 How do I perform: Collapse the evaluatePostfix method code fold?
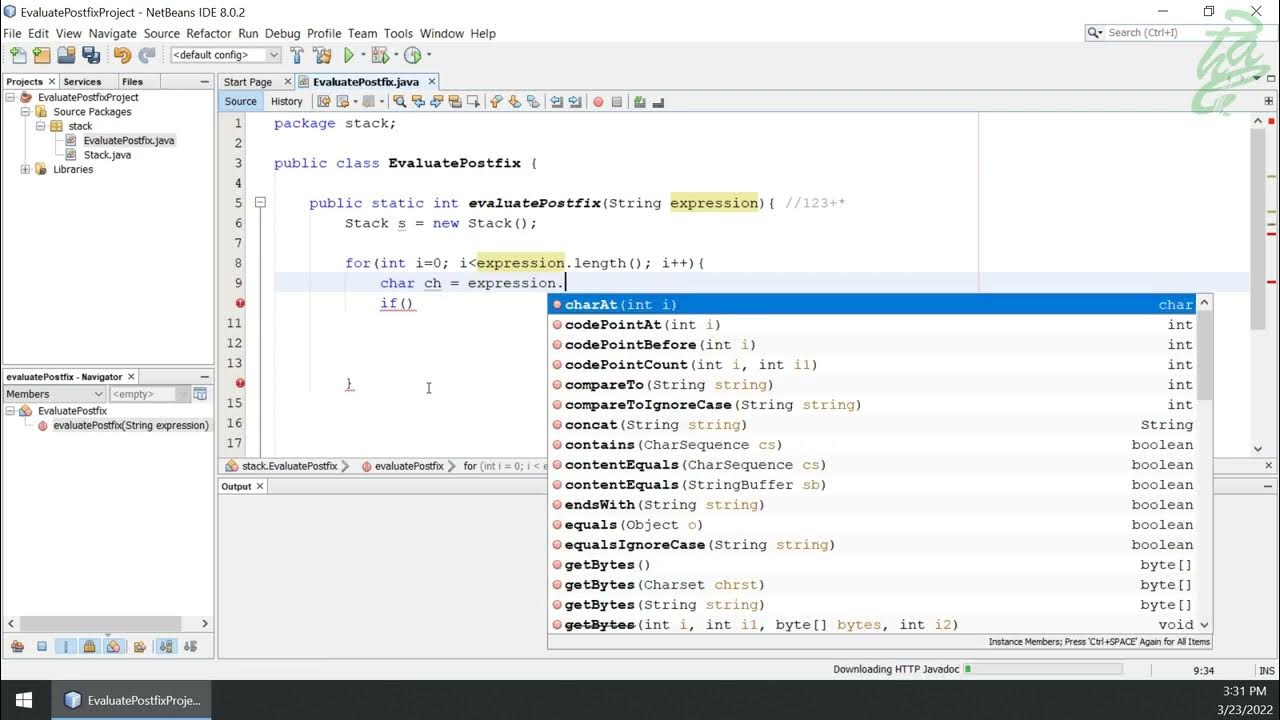point(260,203)
